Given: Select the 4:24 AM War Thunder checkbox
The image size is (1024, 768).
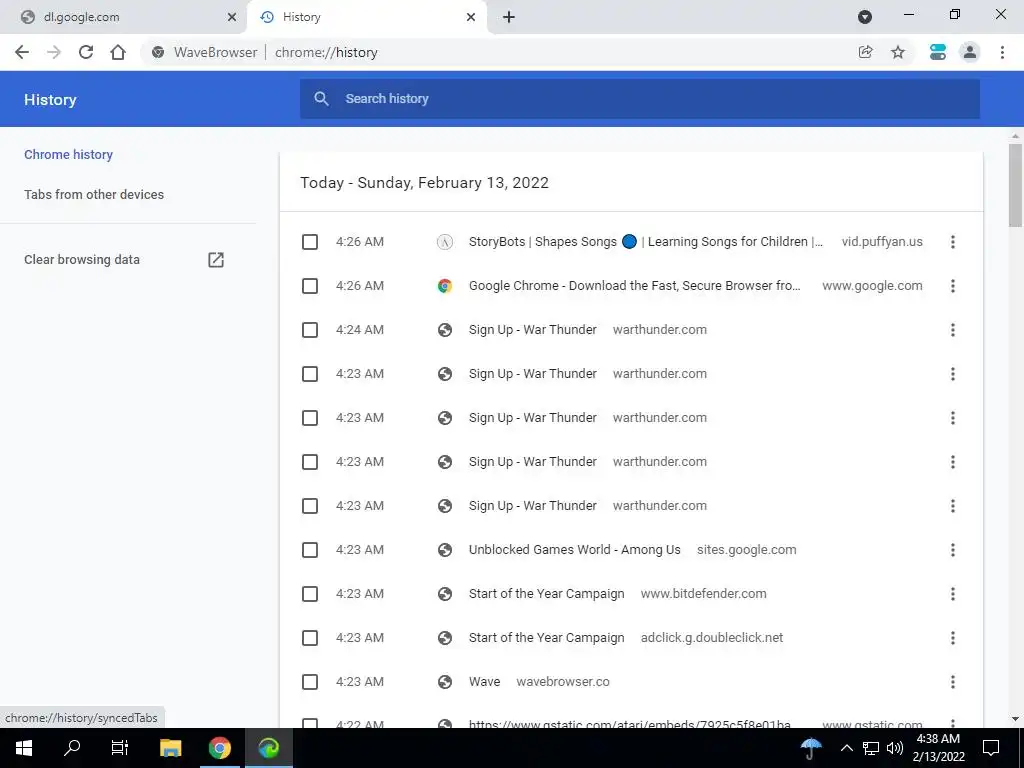Looking at the screenshot, I should [310, 330].
